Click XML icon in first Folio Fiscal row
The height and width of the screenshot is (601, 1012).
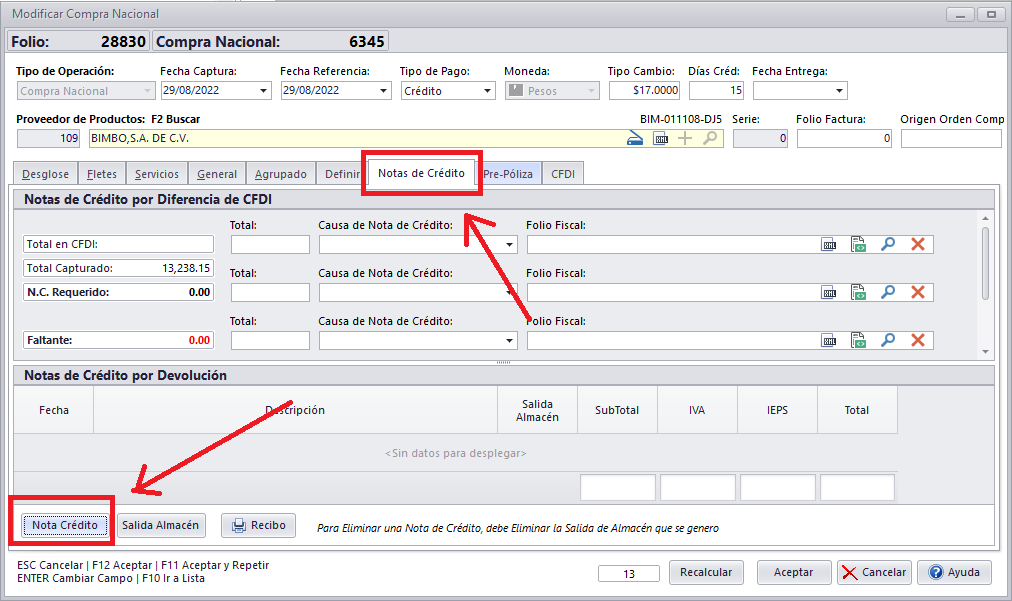829,244
